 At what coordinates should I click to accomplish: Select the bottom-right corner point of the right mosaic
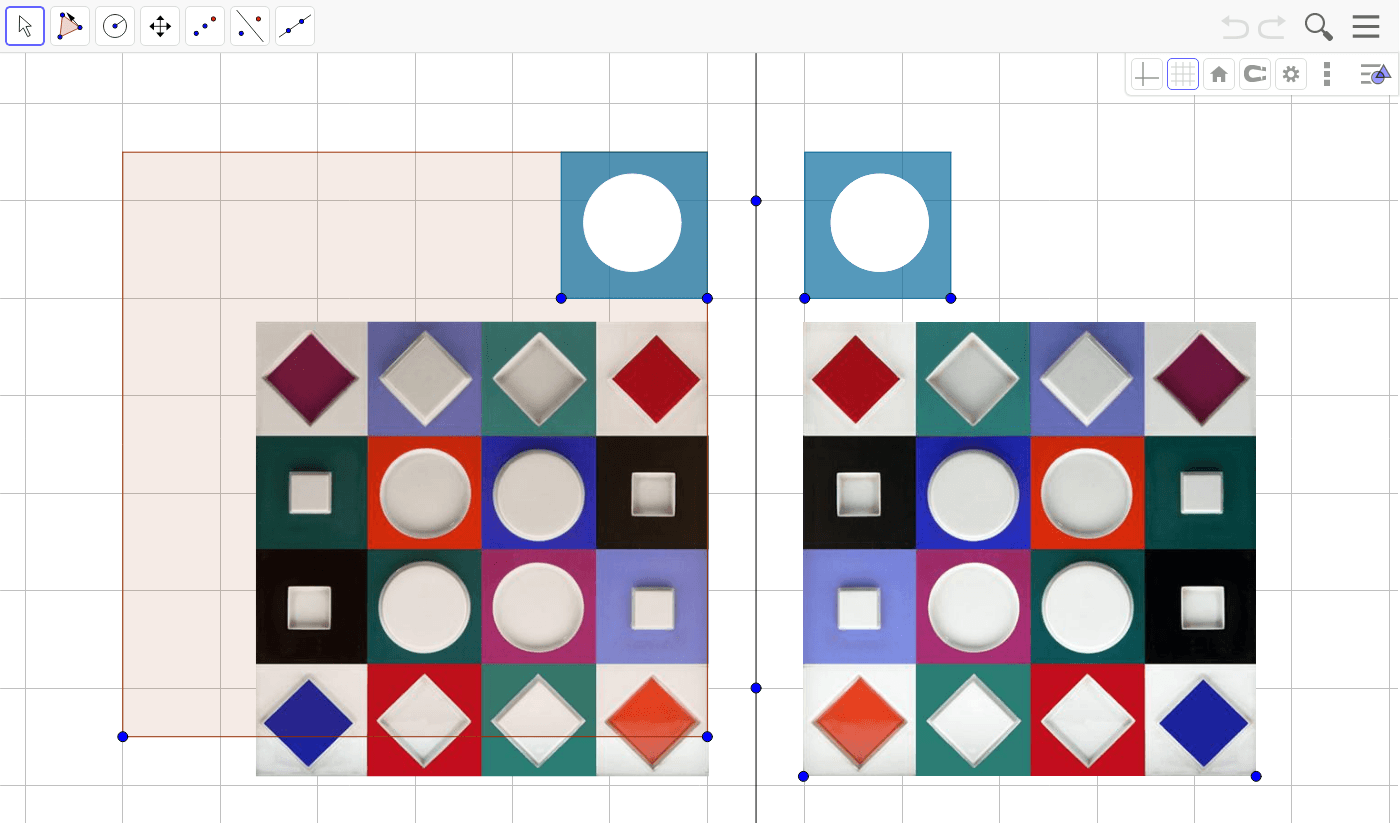[x=1256, y=776]
